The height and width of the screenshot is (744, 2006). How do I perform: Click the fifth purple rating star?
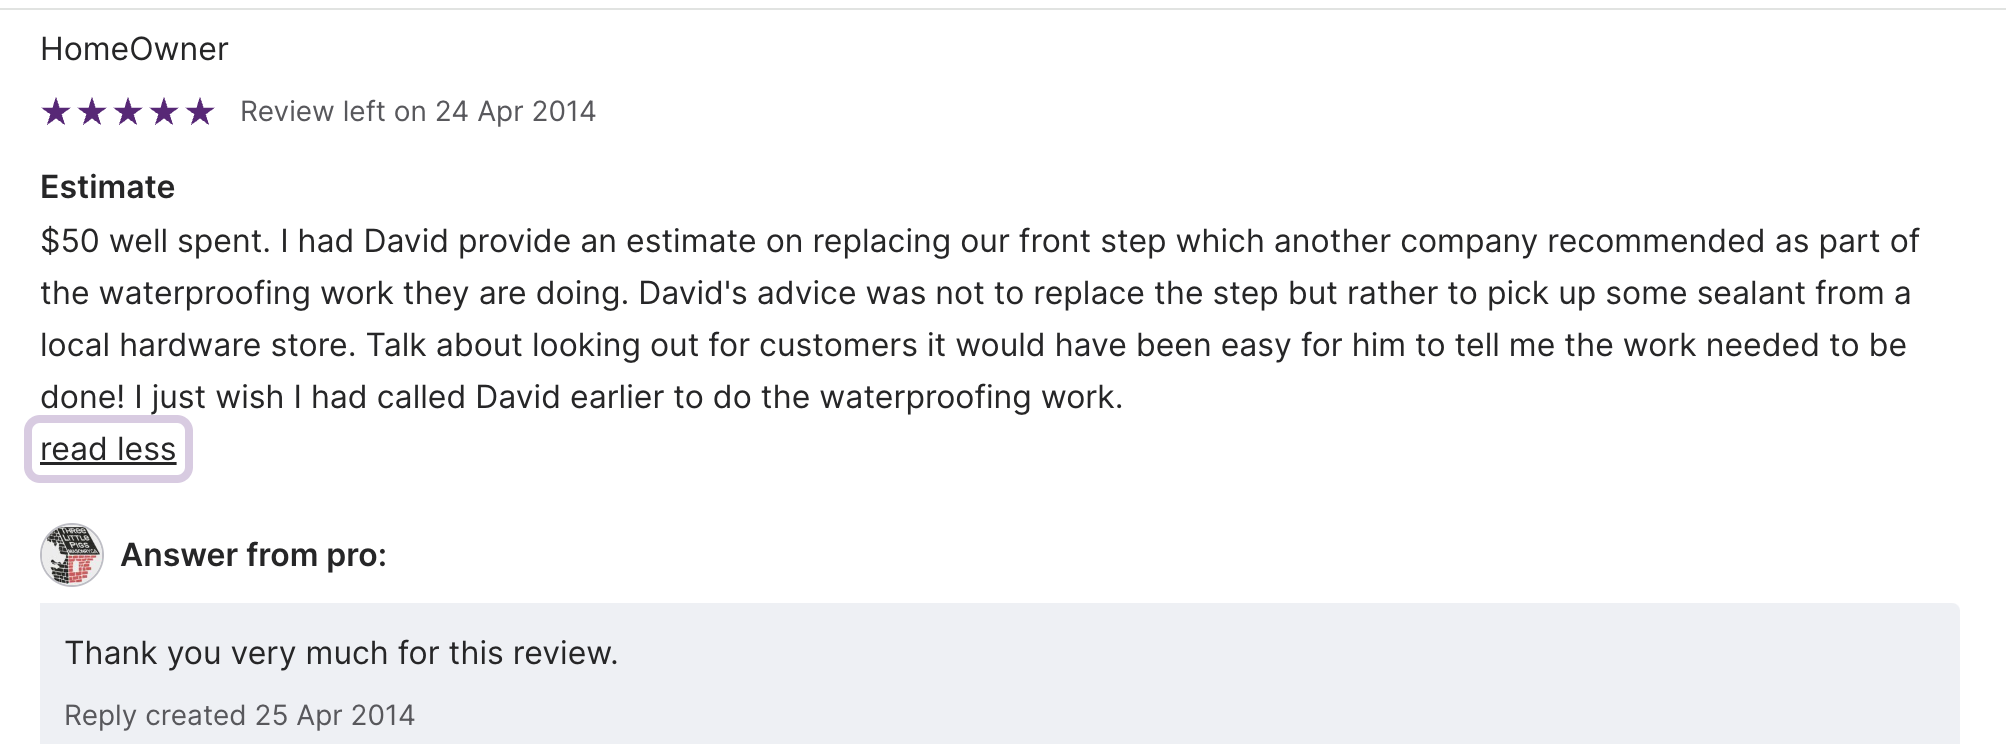(x=200, y=112)
